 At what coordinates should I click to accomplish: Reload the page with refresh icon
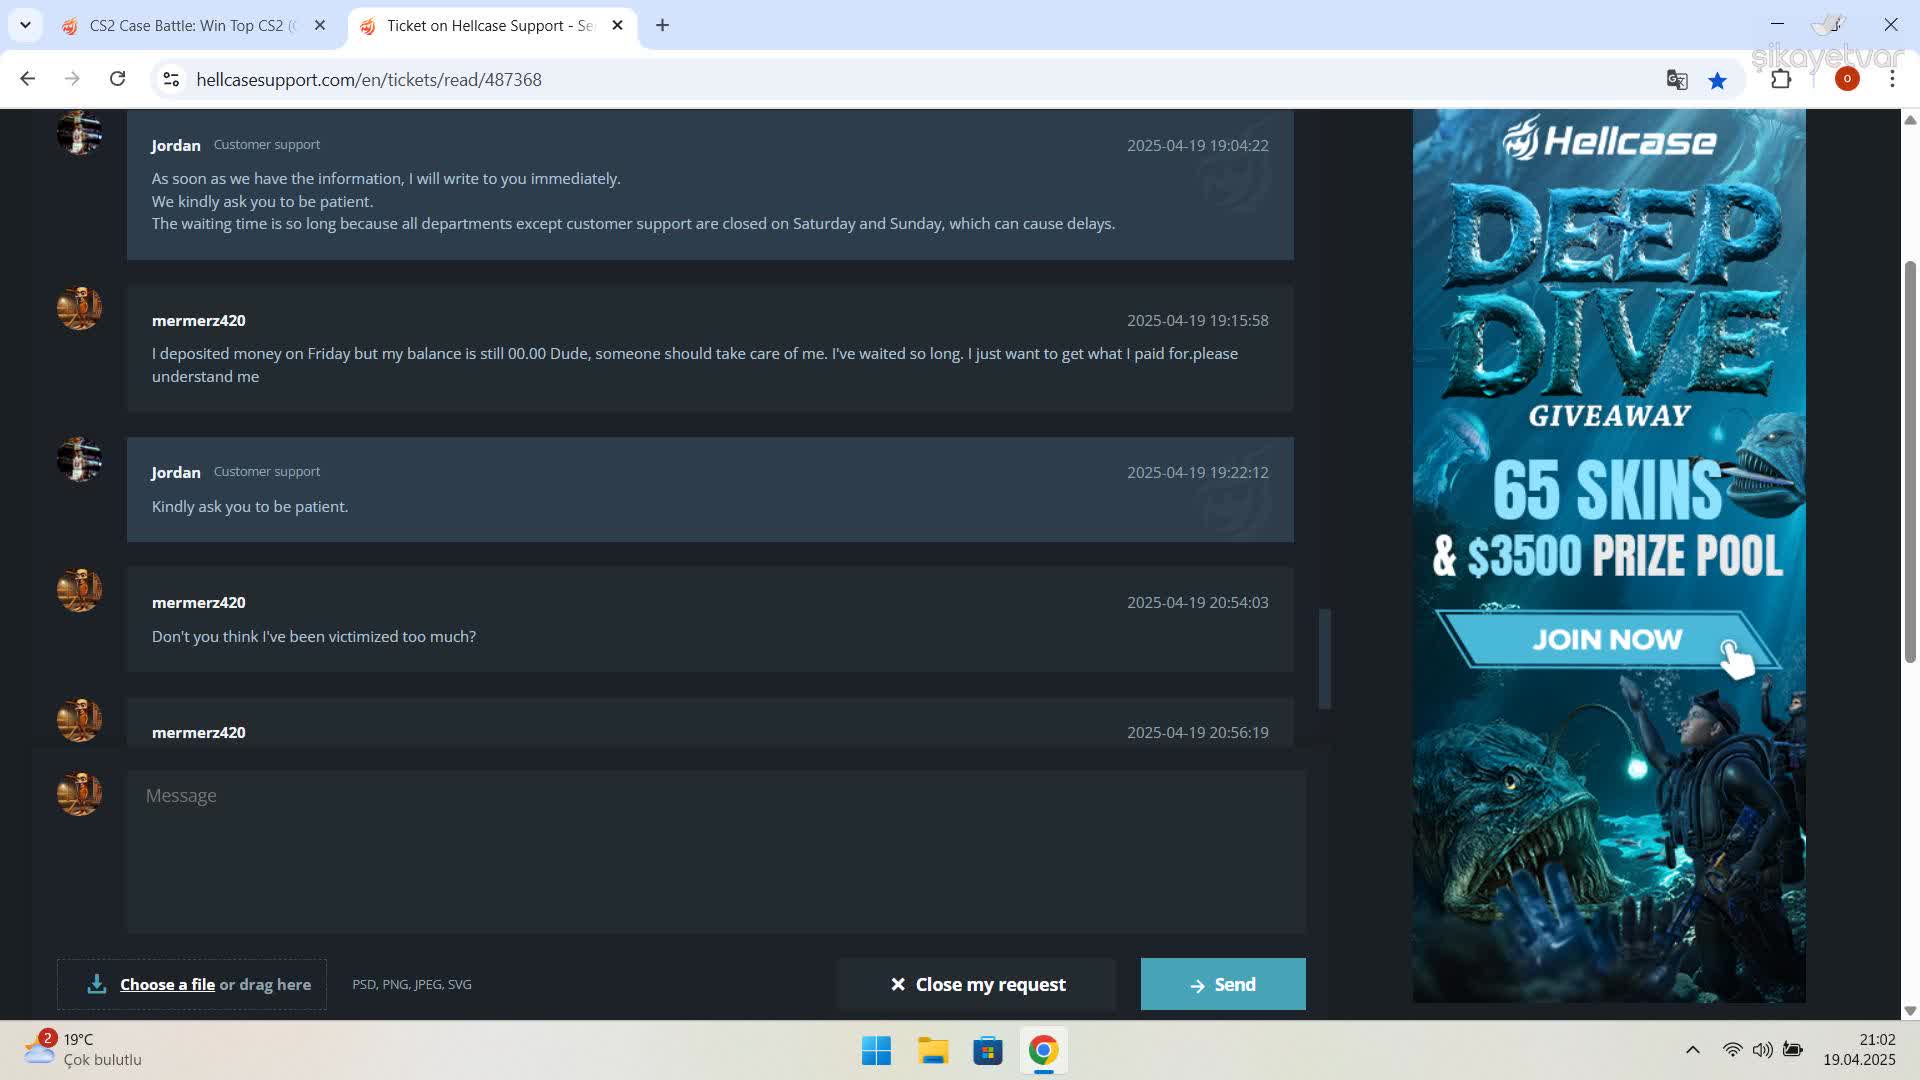click(x=117, y=79)
